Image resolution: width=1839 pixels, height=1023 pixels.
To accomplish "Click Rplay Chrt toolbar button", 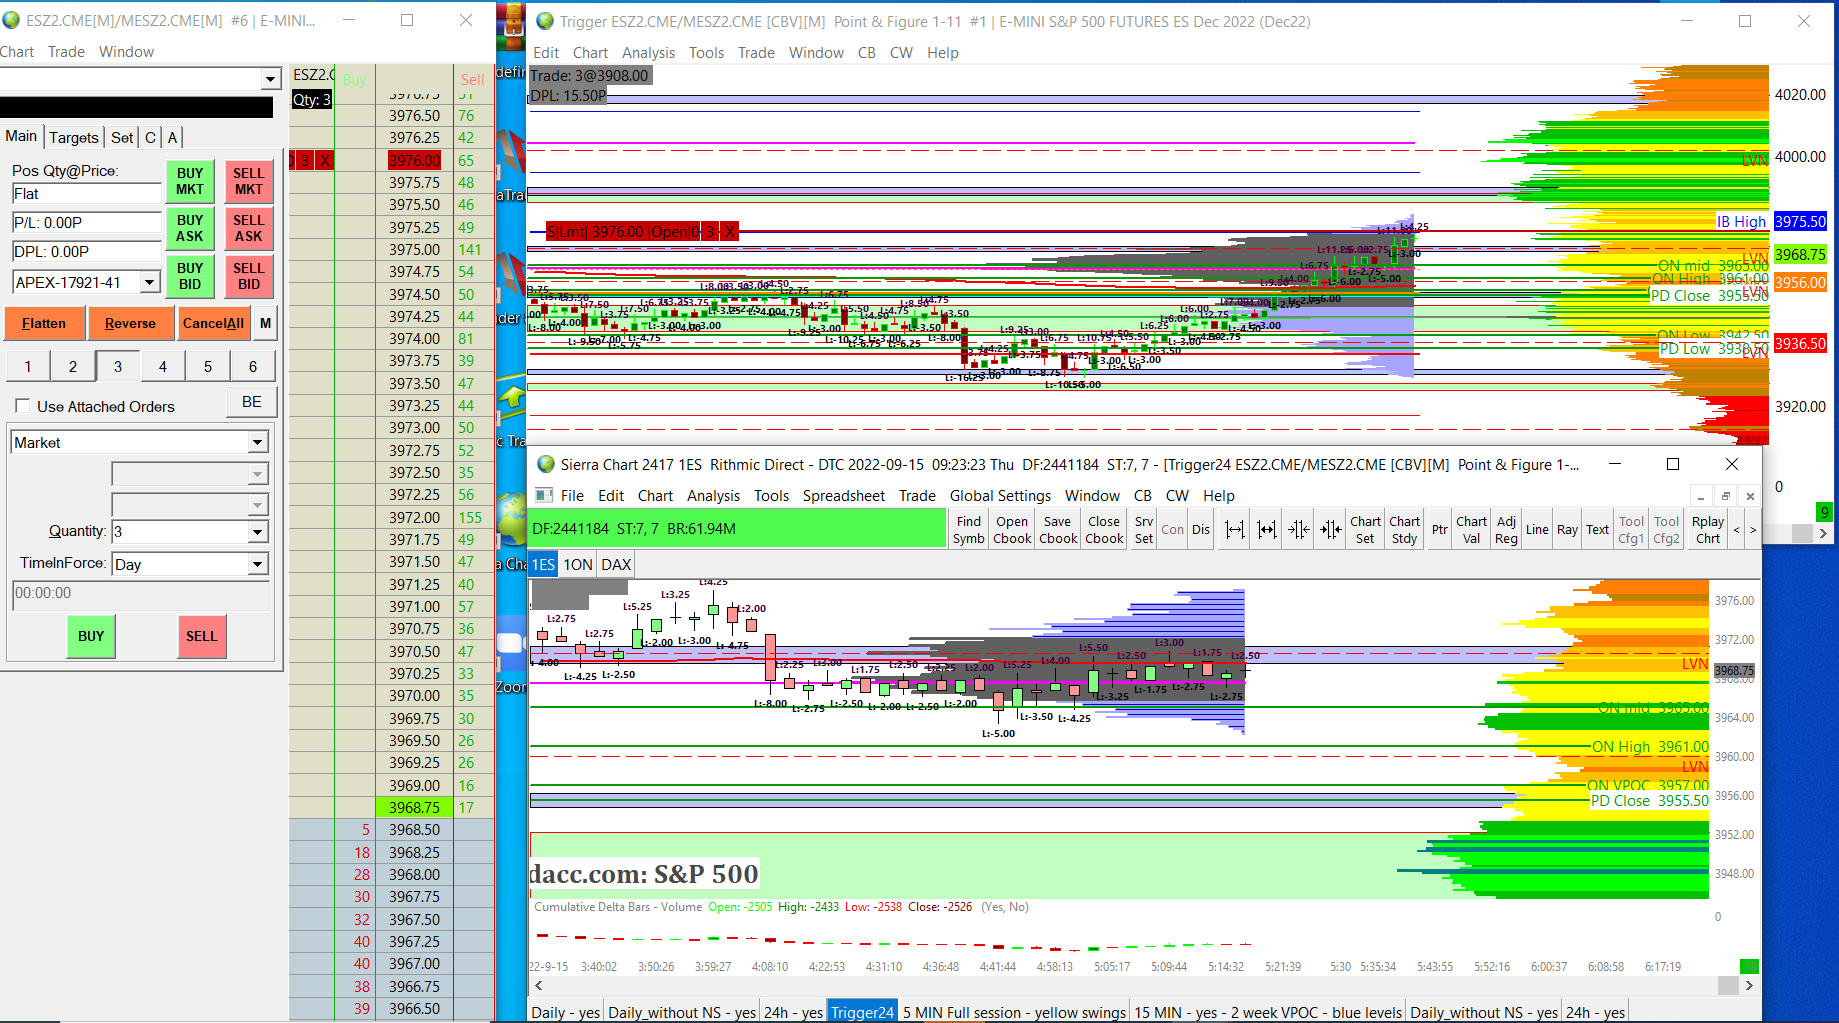I will coord(1708,530).
